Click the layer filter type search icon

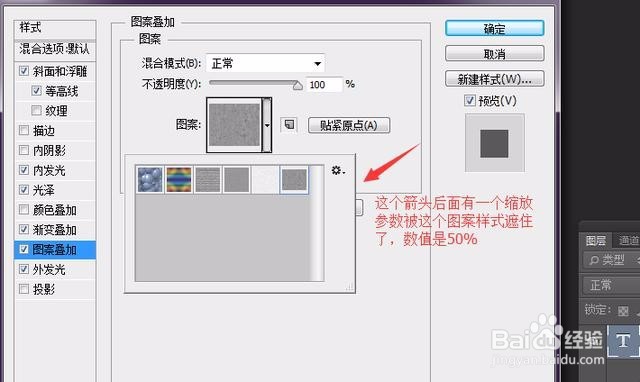tap(594, 260)
